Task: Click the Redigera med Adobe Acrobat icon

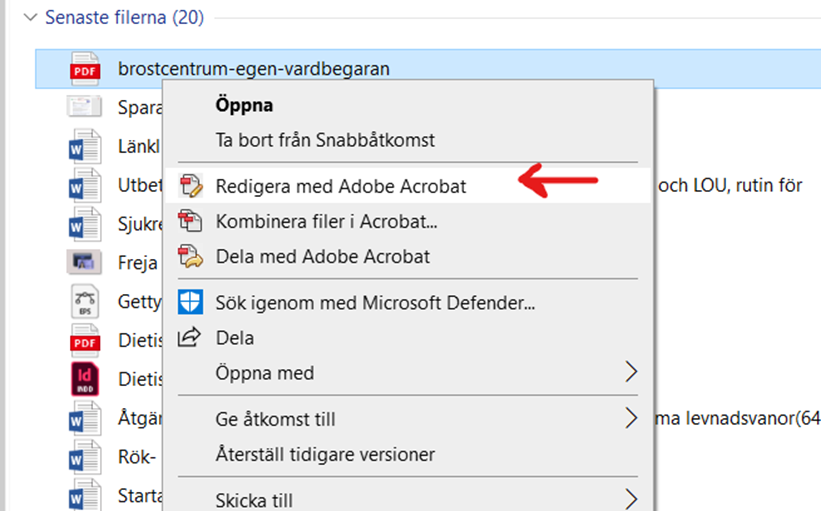Action: point(190,186)
